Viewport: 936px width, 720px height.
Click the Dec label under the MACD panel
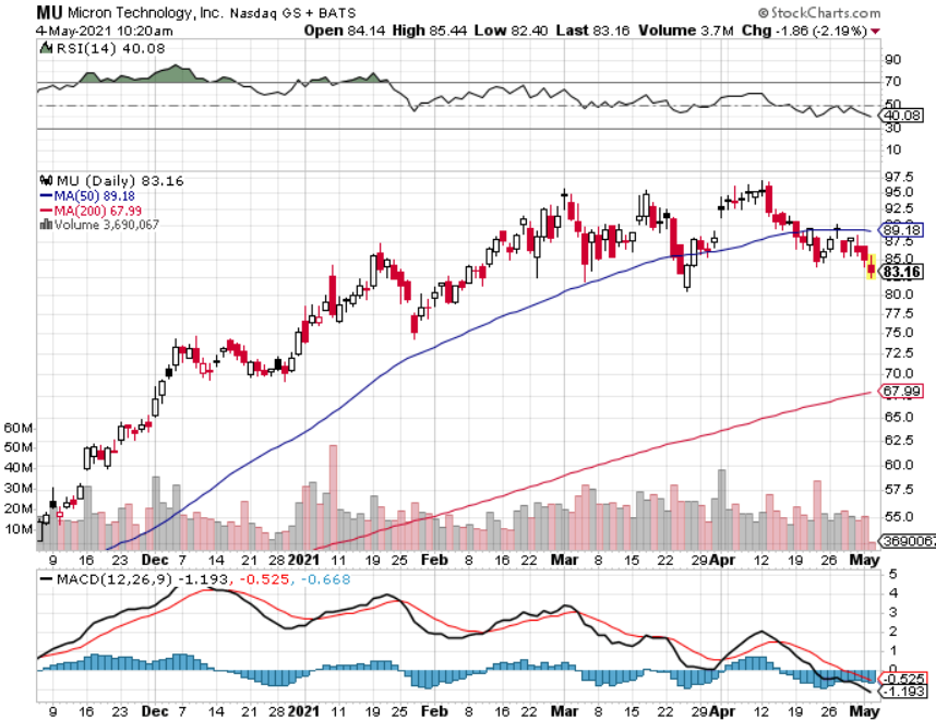[155, 712]
